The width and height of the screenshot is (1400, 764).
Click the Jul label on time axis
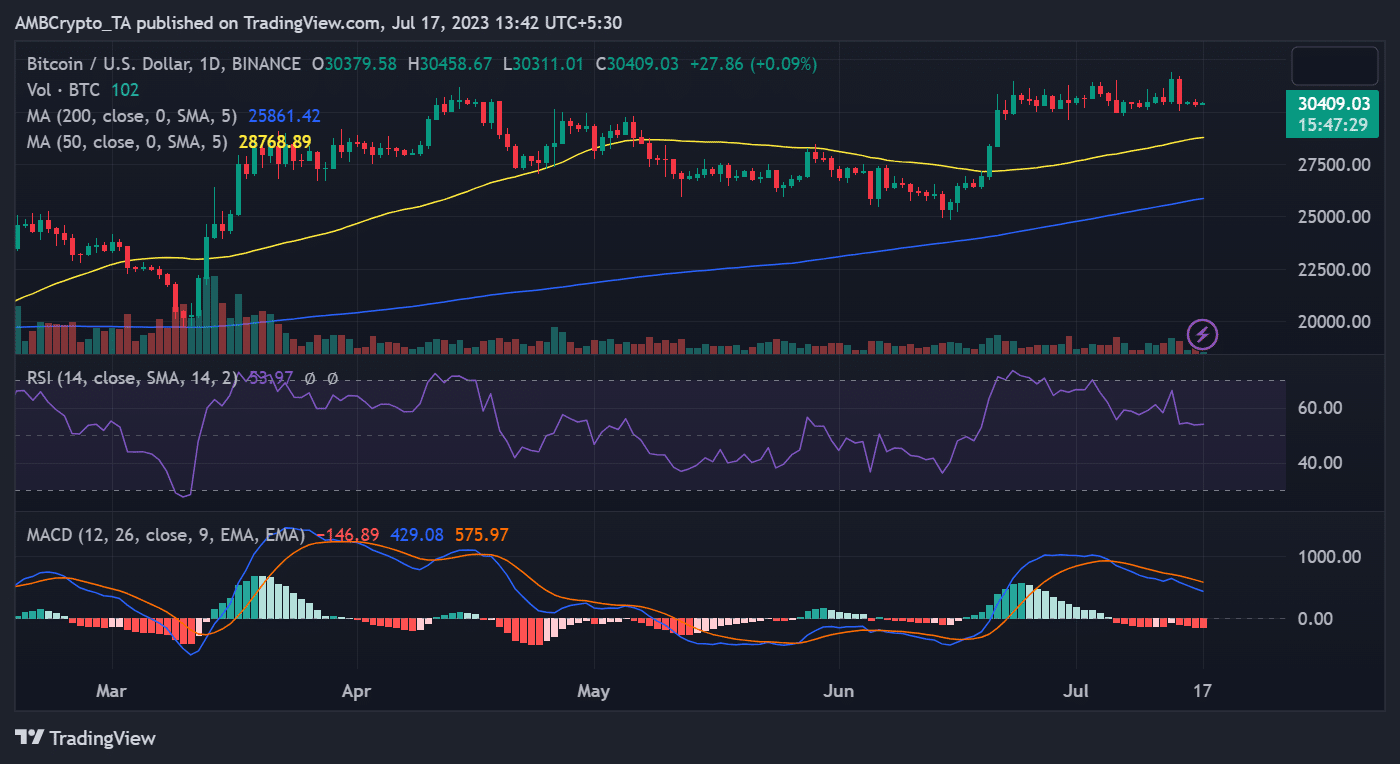pyautogui.click(x=1076, y=690)
